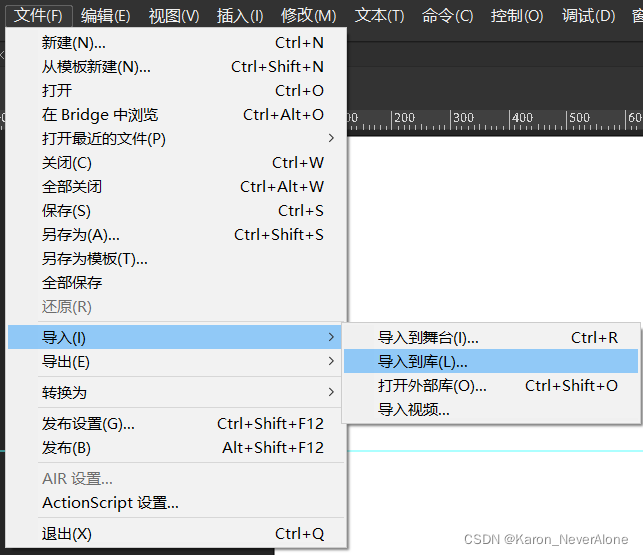This screenshot has width=643, height=555.
Task: Open the 修改(M) menu
Action: (308, 16)
